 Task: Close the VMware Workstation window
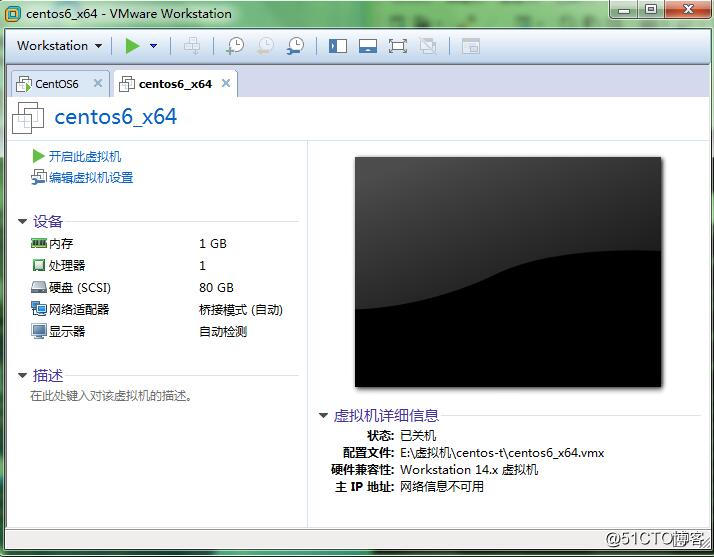[x=688, y=10]
